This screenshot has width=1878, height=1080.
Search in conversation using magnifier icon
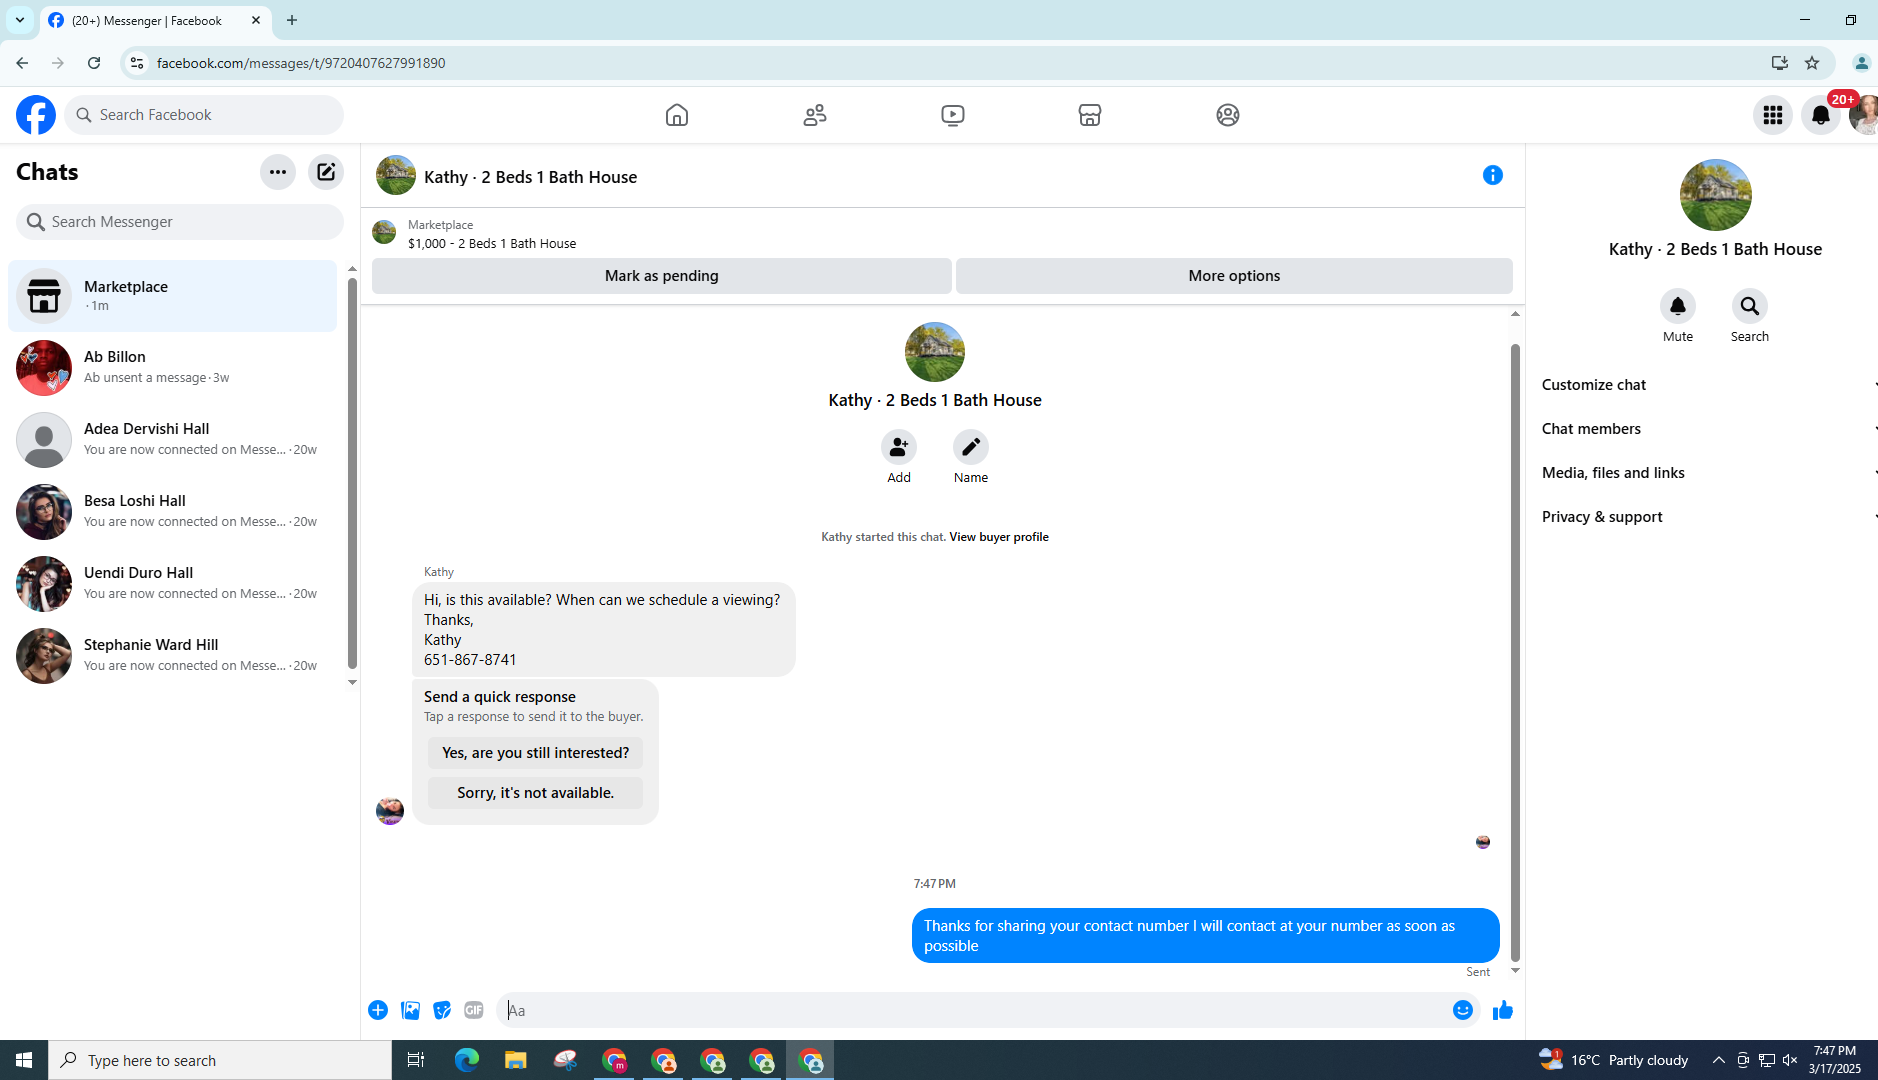(x=1750, y=306)
